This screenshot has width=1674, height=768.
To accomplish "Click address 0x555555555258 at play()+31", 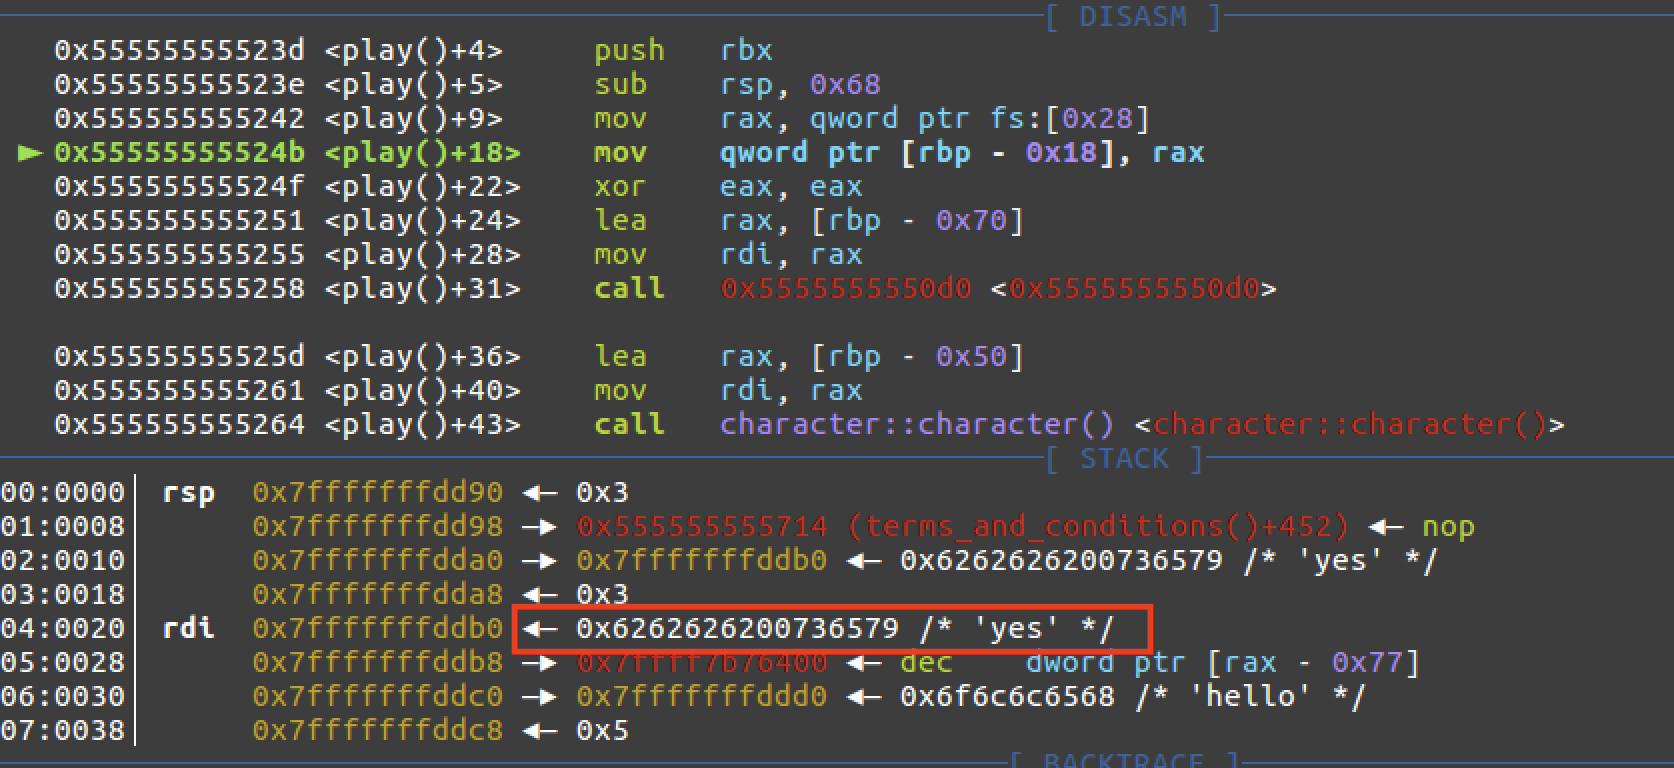I will [x=179, y=288].
